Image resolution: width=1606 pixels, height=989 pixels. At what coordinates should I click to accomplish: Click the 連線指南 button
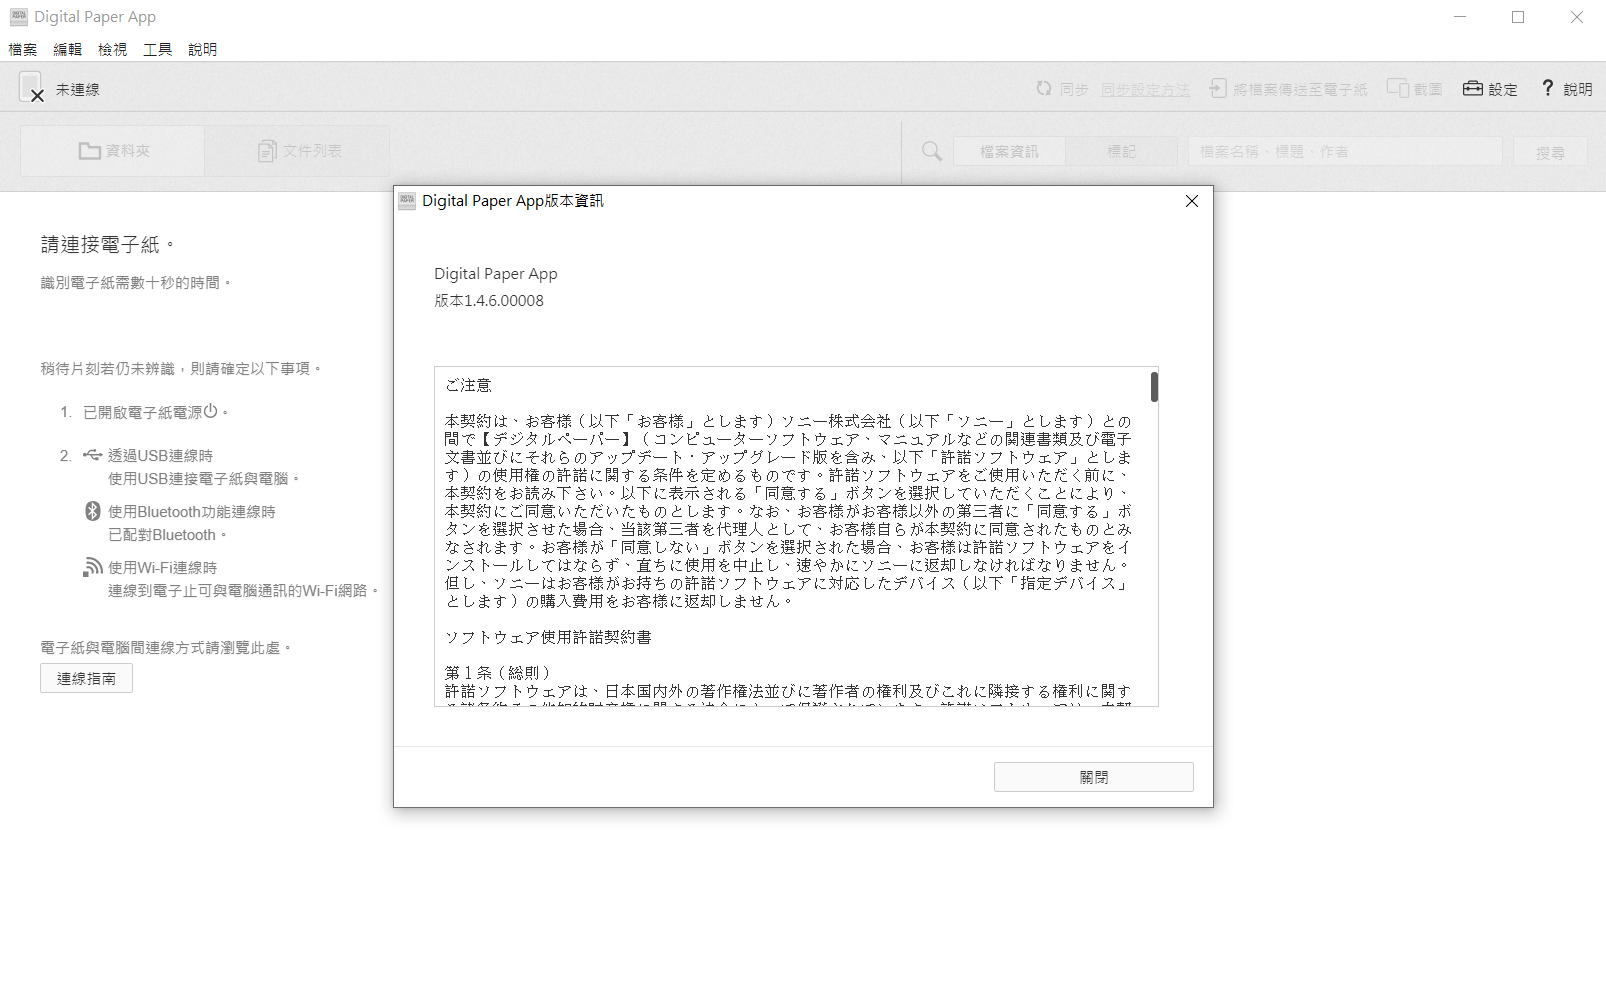click(x=86, y=678)
